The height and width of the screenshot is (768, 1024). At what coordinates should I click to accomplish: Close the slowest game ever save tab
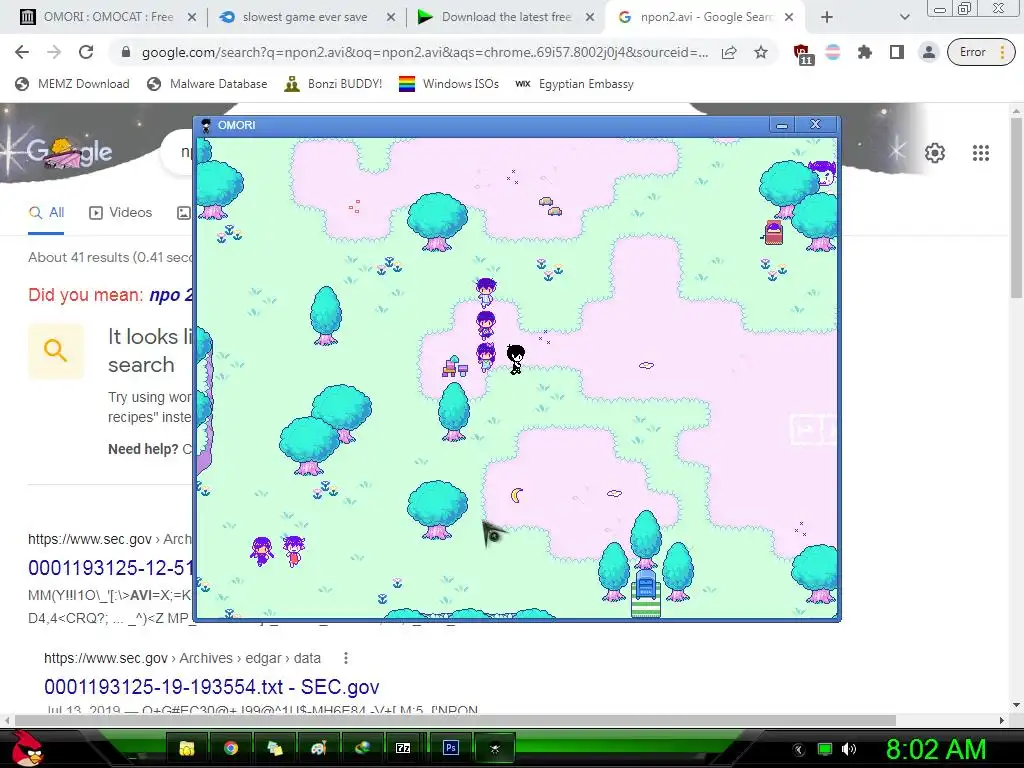coord(391,17)
